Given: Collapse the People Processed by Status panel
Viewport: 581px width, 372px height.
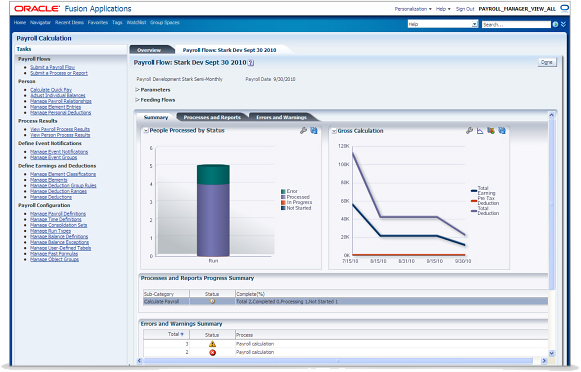Looking at the screenshot, I should 146,131.
